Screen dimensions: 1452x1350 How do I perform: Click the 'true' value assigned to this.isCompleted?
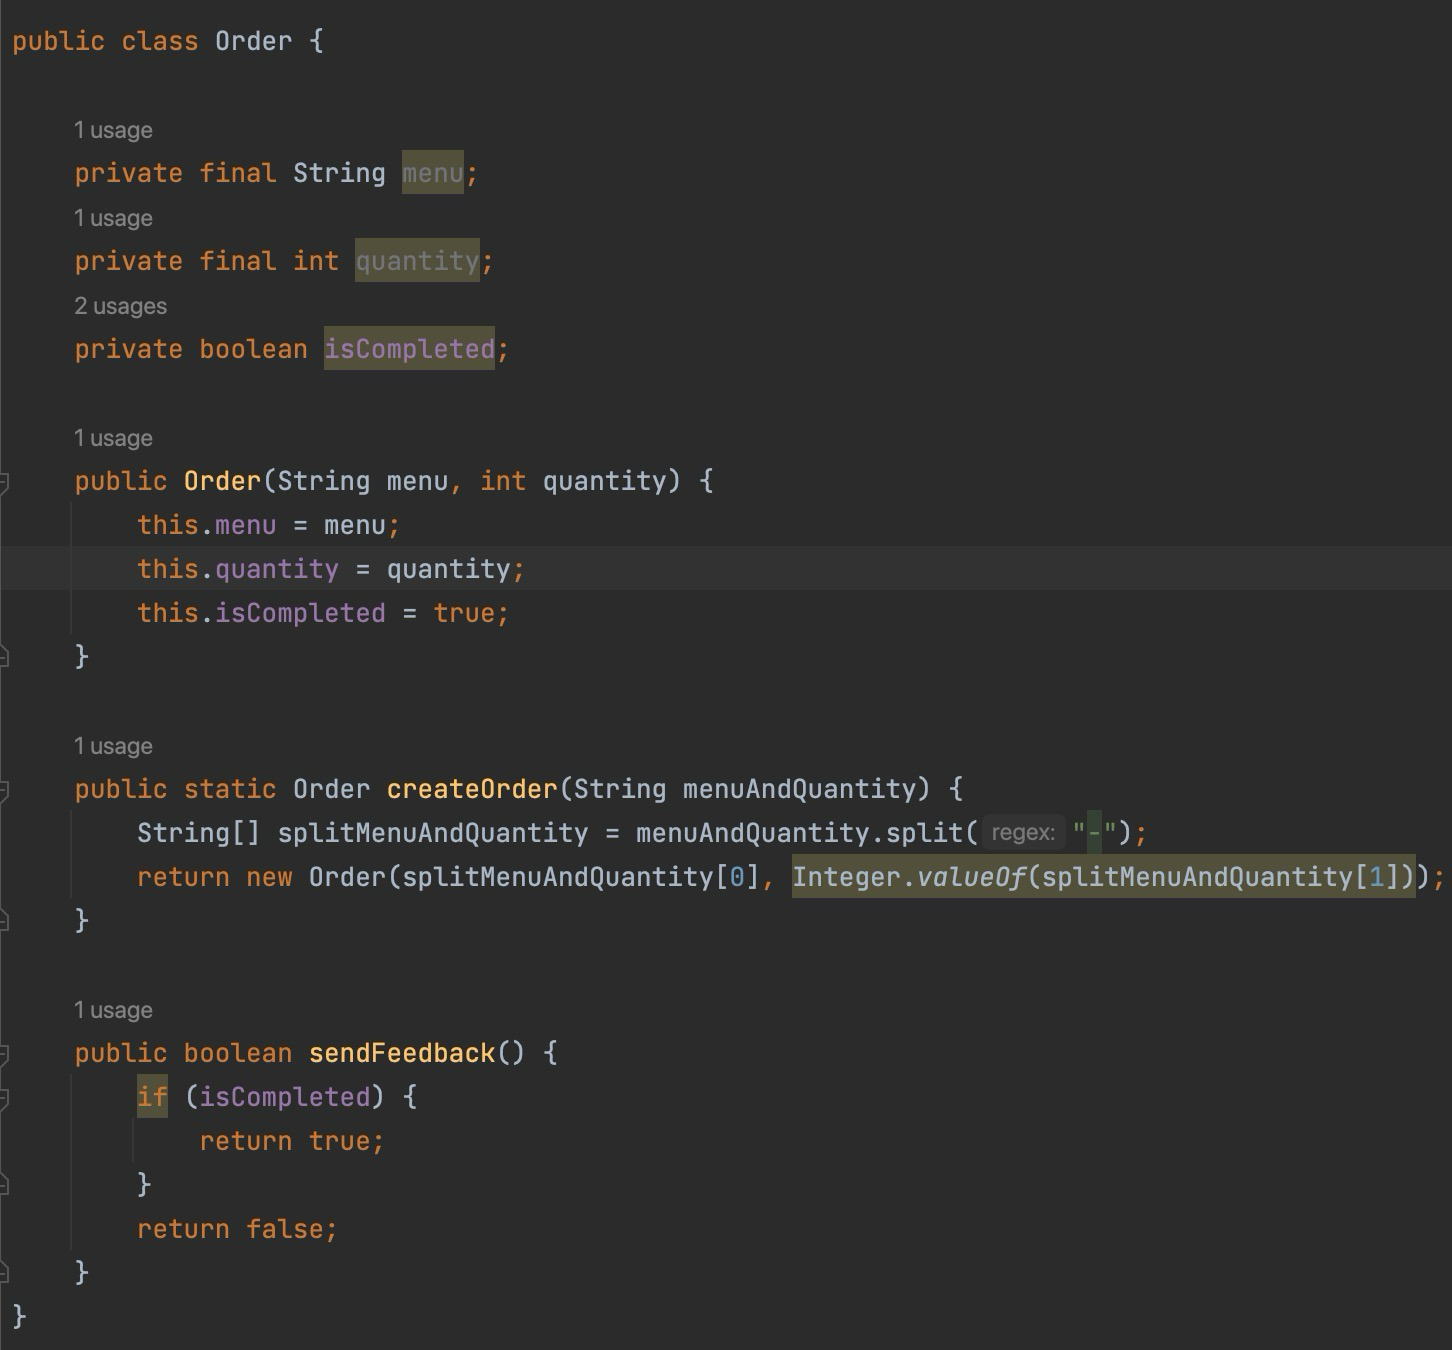click(464, 613)
